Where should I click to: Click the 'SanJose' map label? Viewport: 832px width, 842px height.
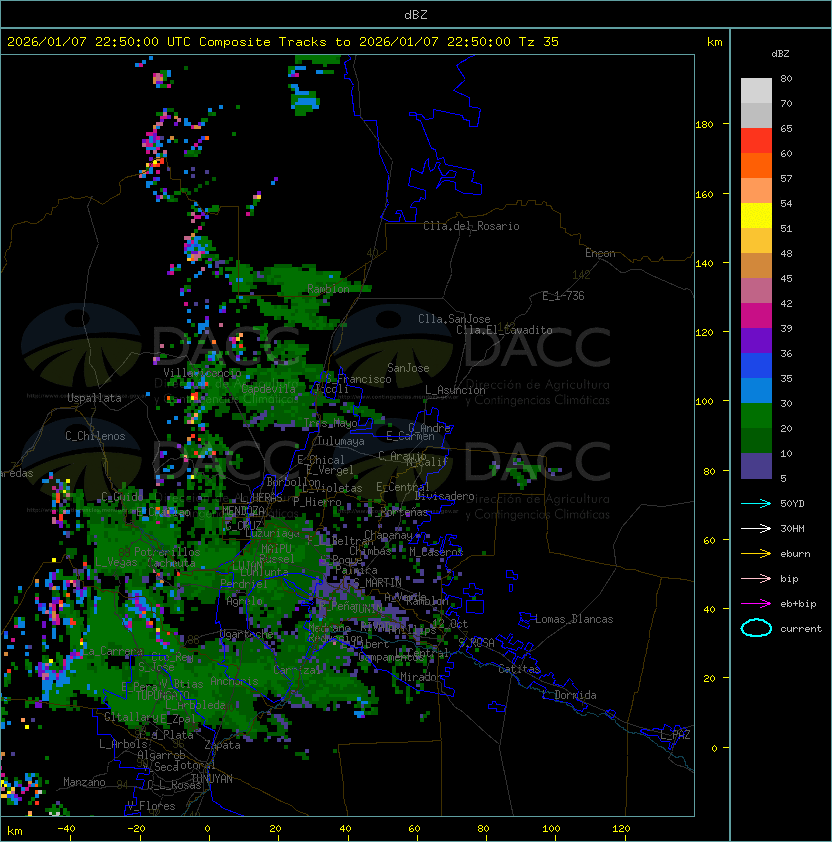pos(408,368)
